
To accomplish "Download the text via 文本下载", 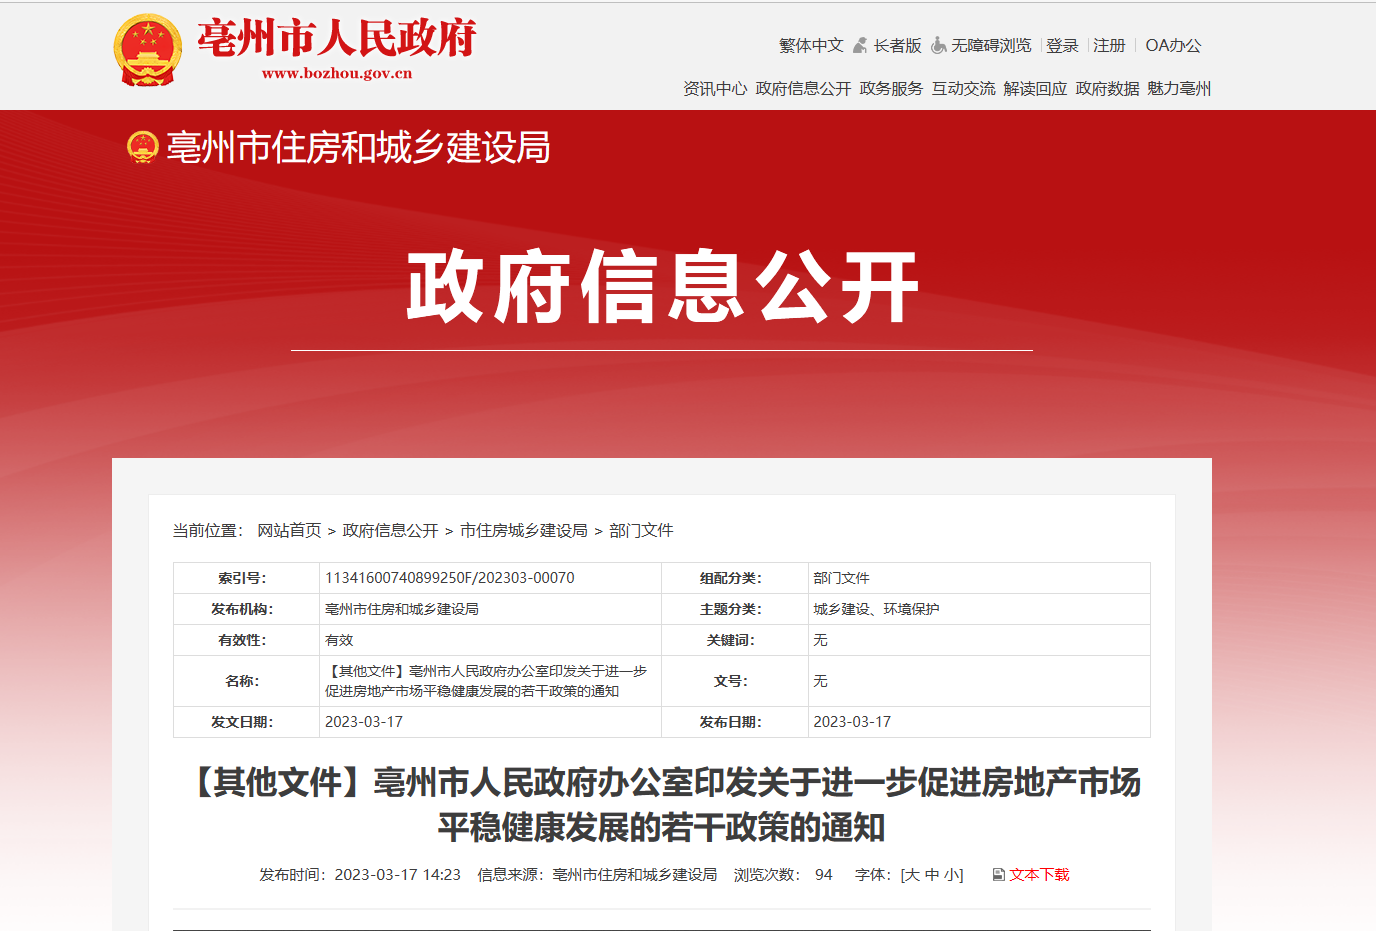I will (1039, 875).
